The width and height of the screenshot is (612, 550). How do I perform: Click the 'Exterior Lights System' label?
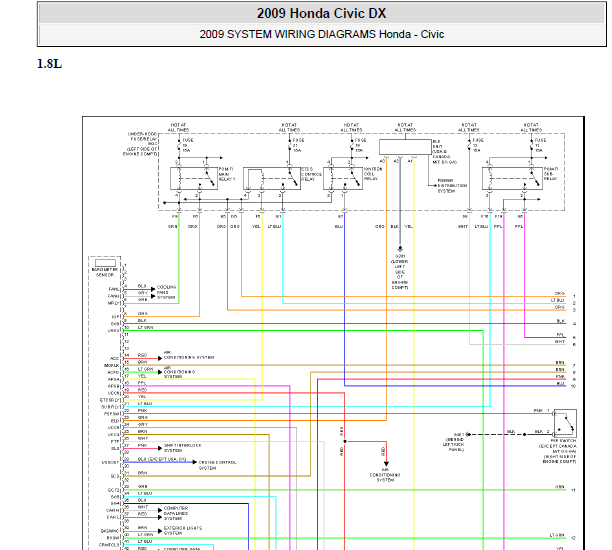tap(183, 530)
